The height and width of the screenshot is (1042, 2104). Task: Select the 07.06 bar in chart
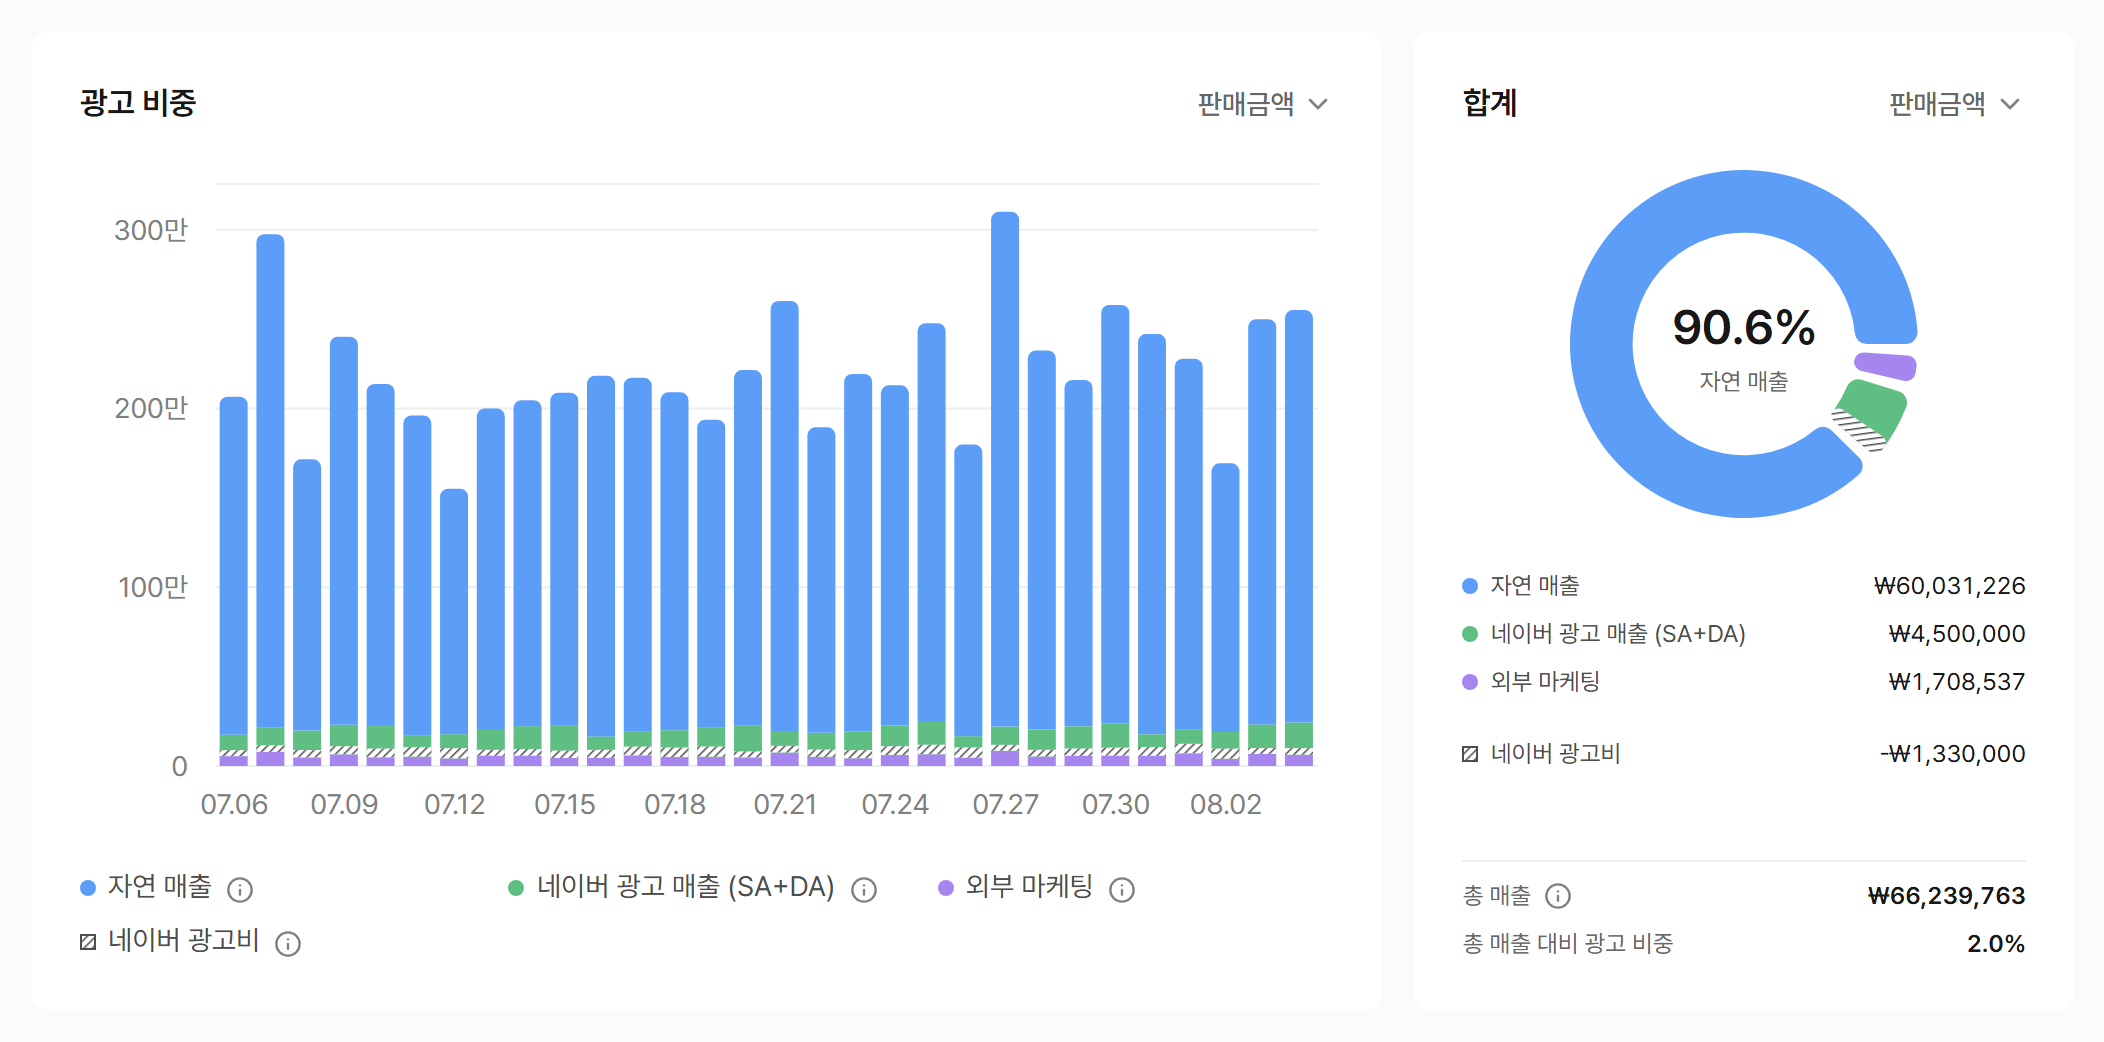coord(234,581)
